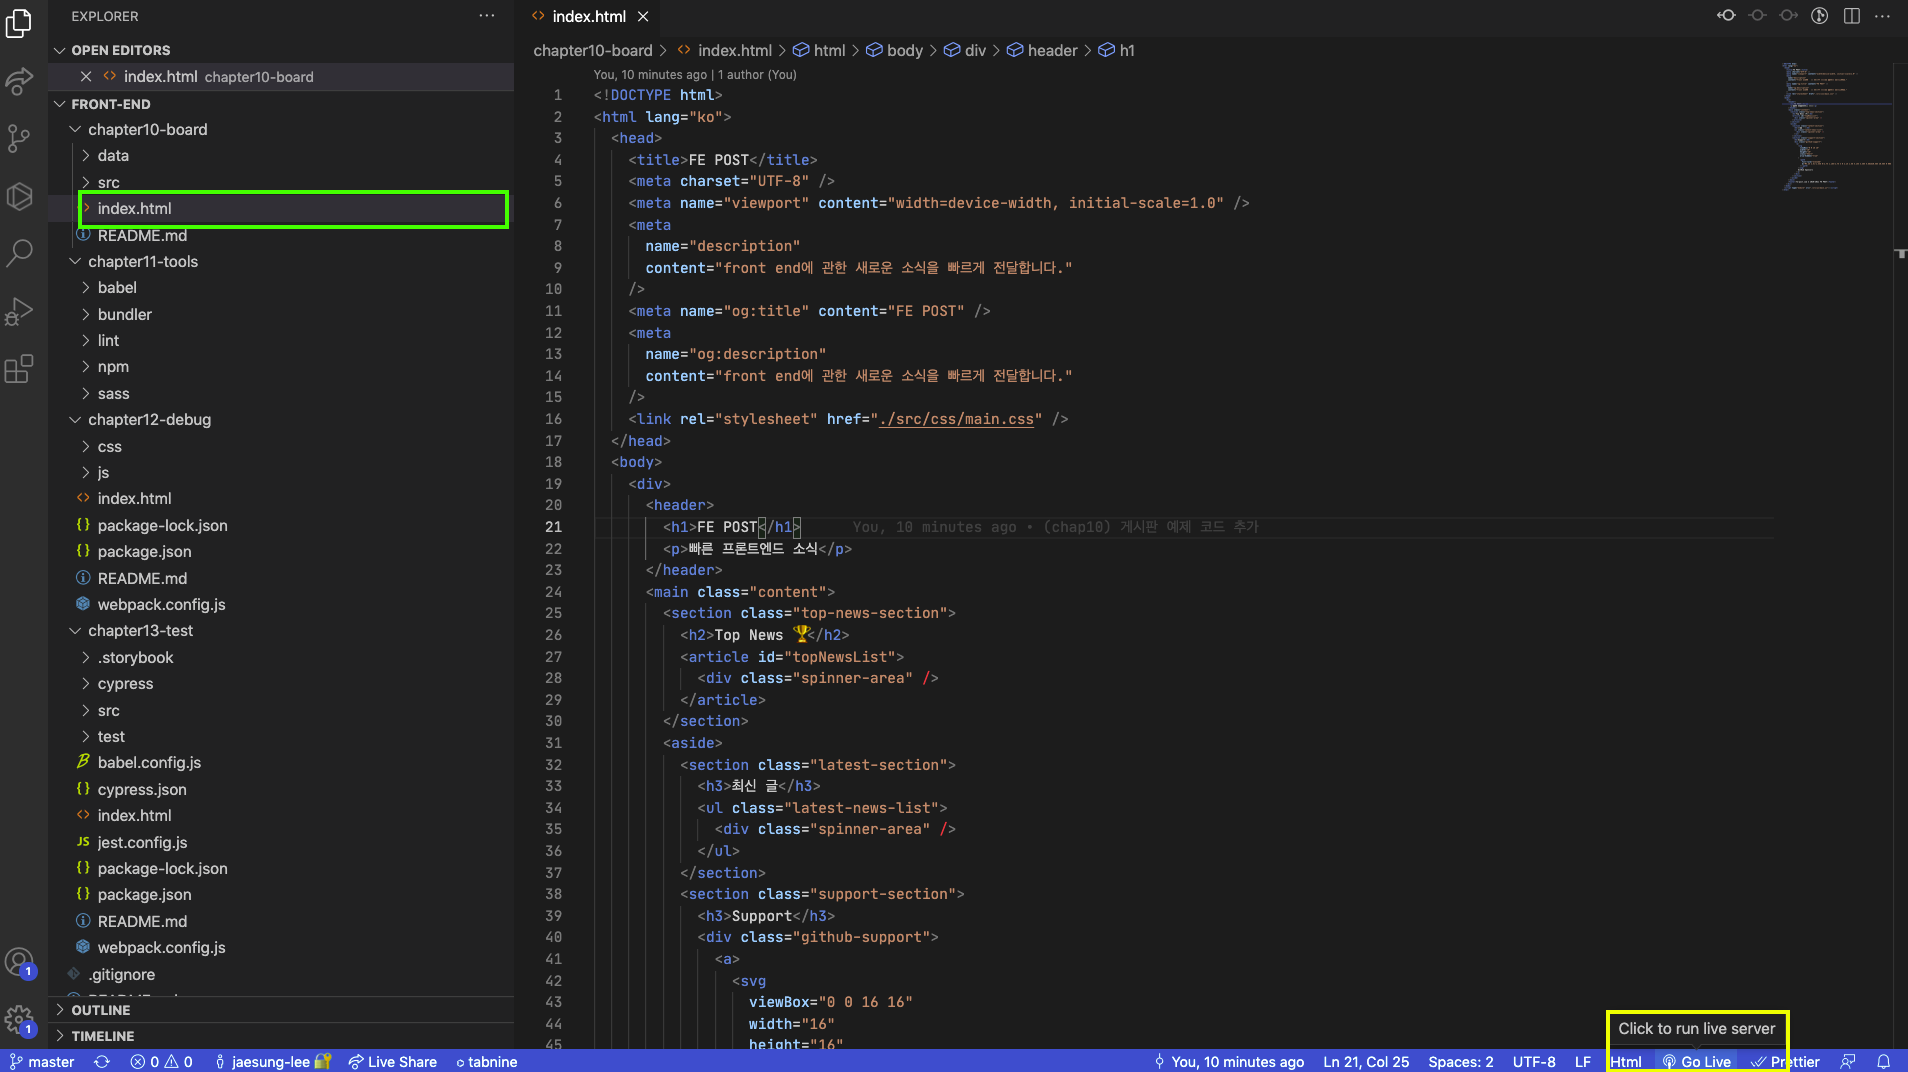Open the Live Share view in activity bar
1908x1072 pixels.
click(x=19, y=81)
